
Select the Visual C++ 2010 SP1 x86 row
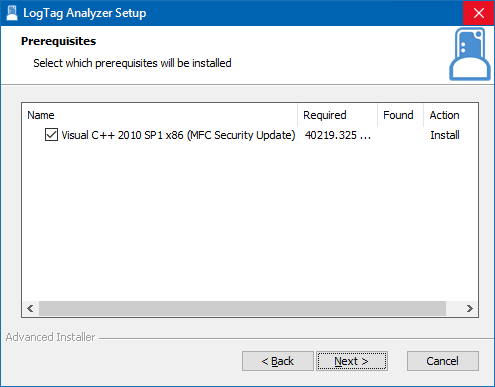[x=250, y=135]
